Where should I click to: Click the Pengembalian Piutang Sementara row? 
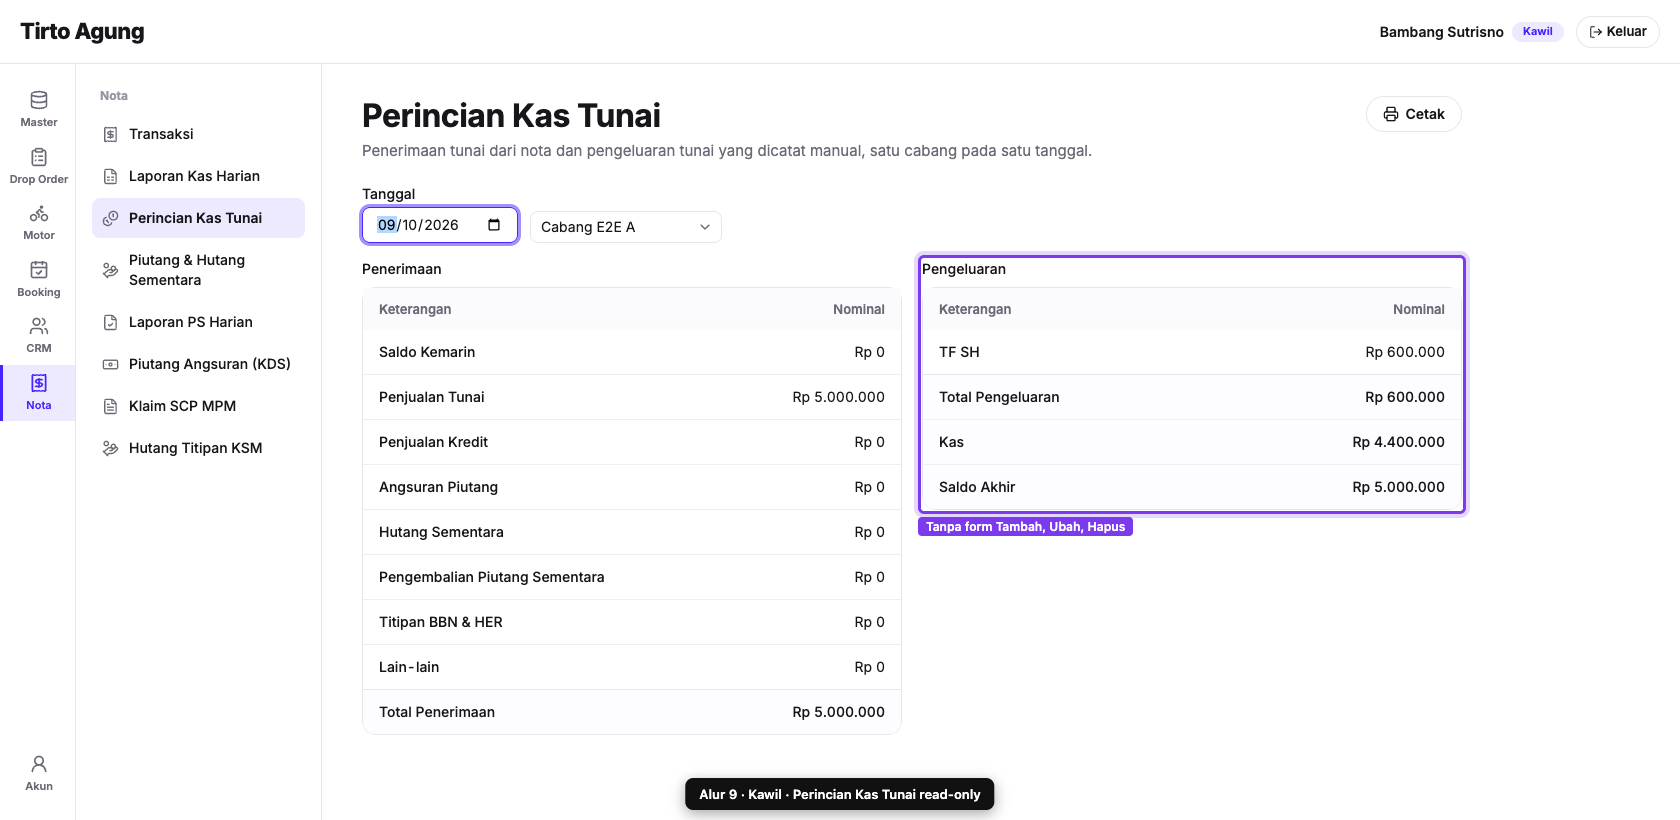click(x=632, y=577)
